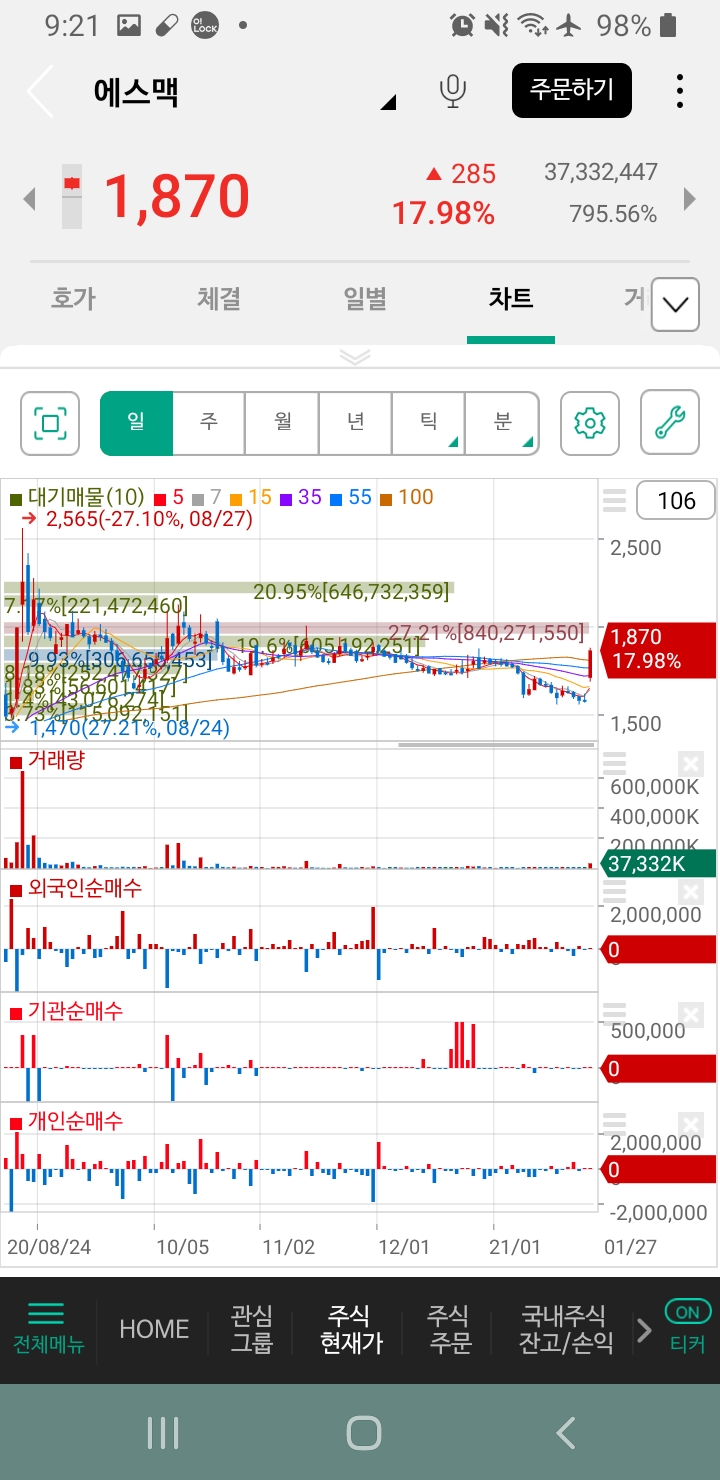The image size is (720, 1480).
Task: Tap the microphone voice search icon
Action: click(x=453, y=91)
